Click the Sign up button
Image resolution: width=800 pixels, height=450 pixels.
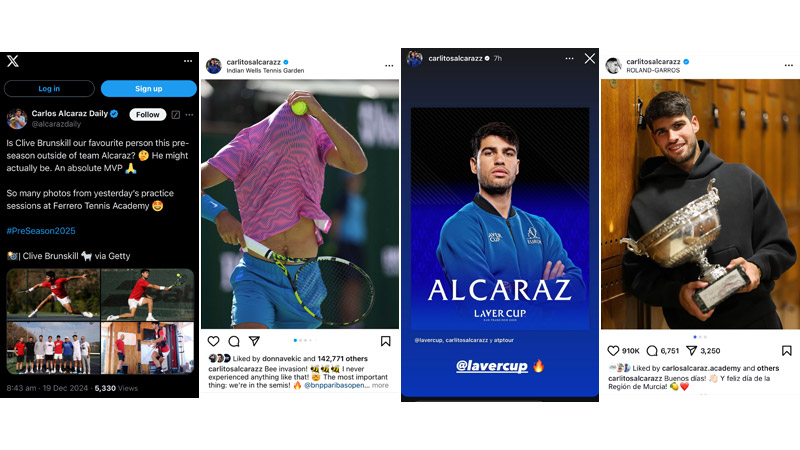[x=148, y=88]
